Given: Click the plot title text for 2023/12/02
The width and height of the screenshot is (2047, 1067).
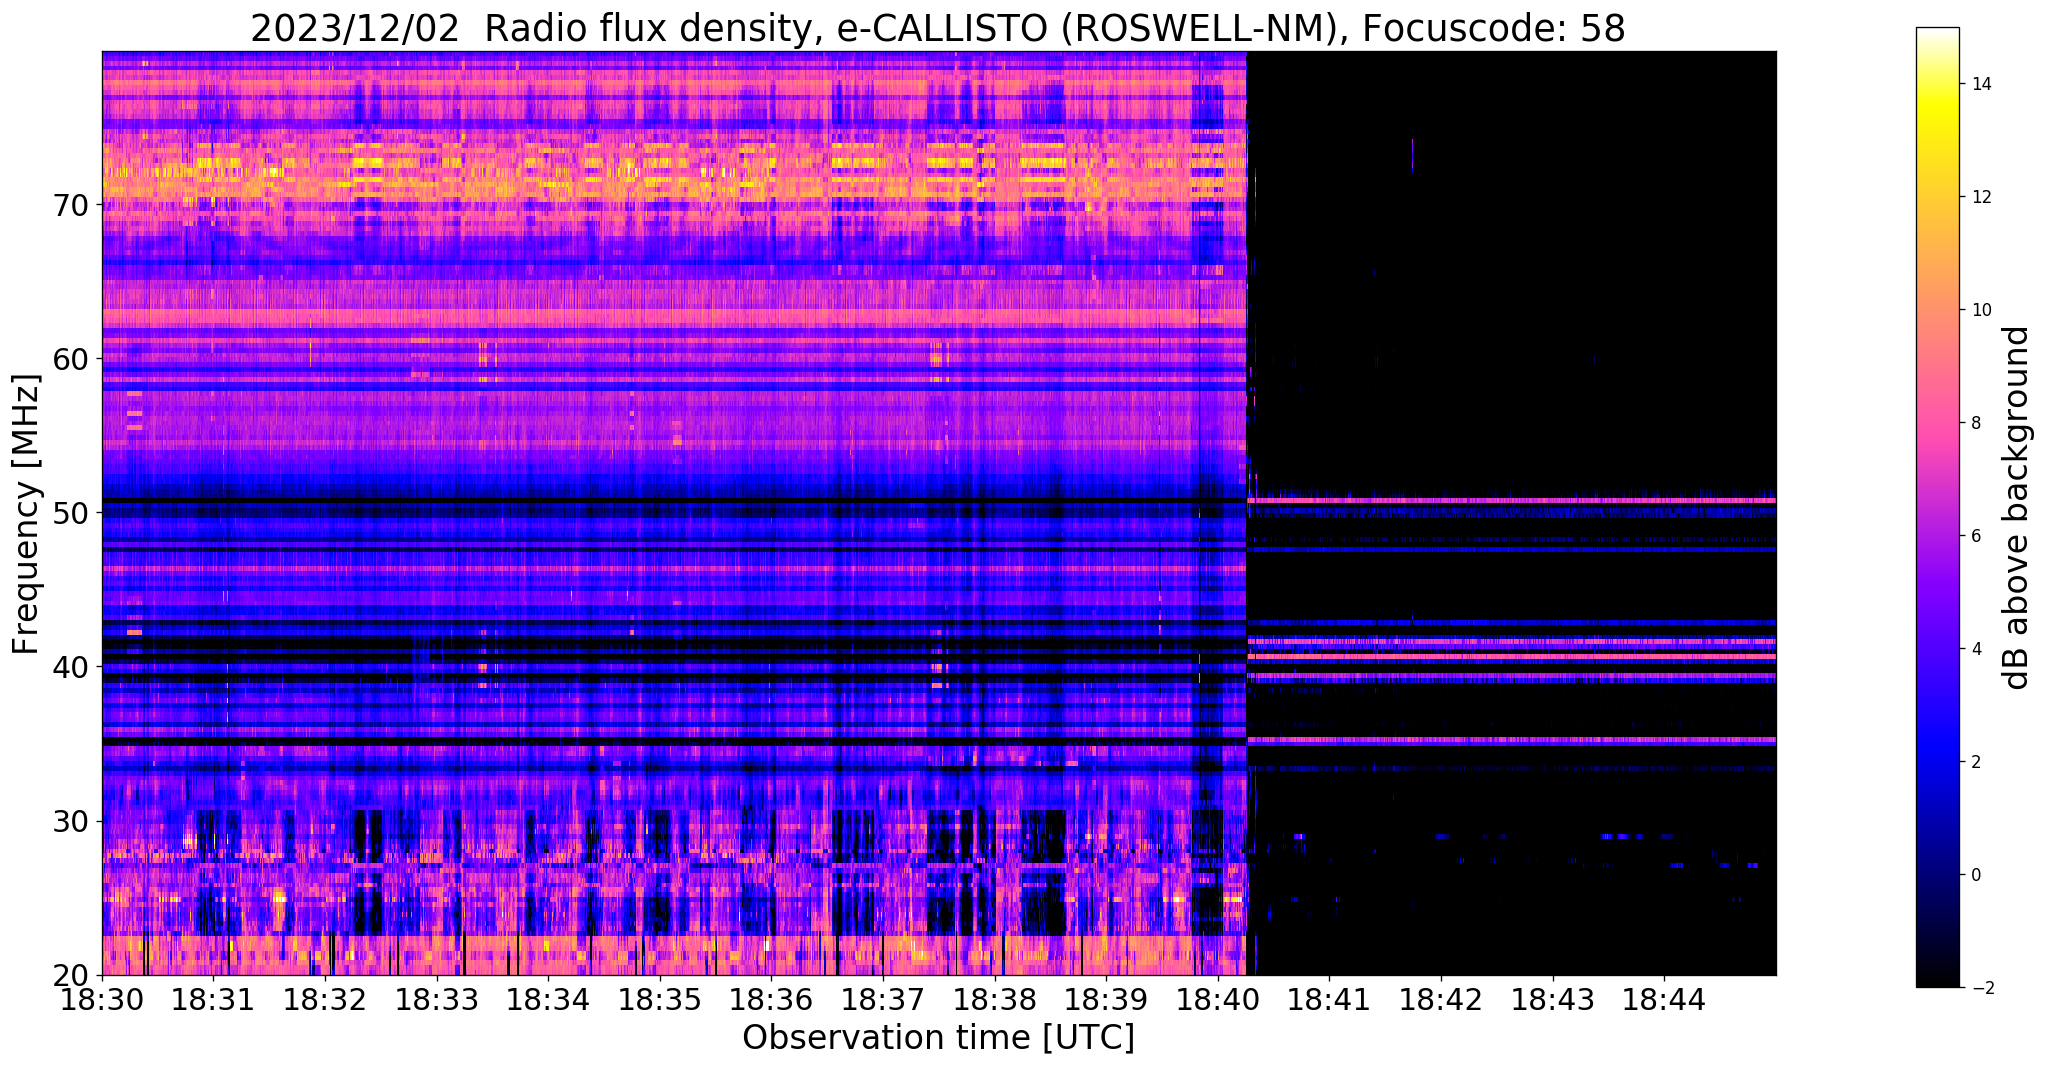Looking at the screenshot, I should tap(937, 28).
